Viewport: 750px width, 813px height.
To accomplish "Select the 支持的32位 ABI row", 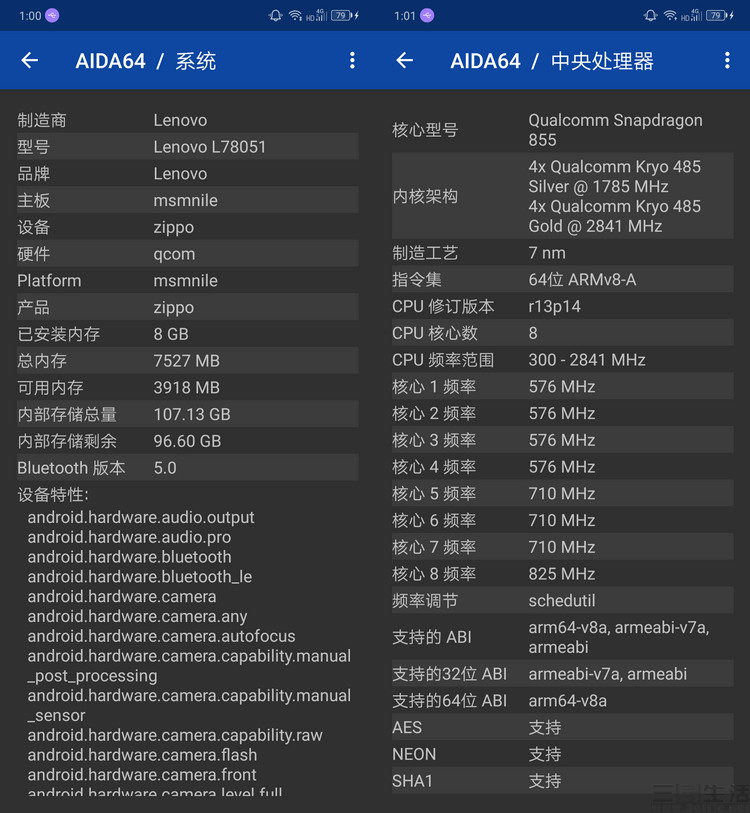I will pos(563,674).
